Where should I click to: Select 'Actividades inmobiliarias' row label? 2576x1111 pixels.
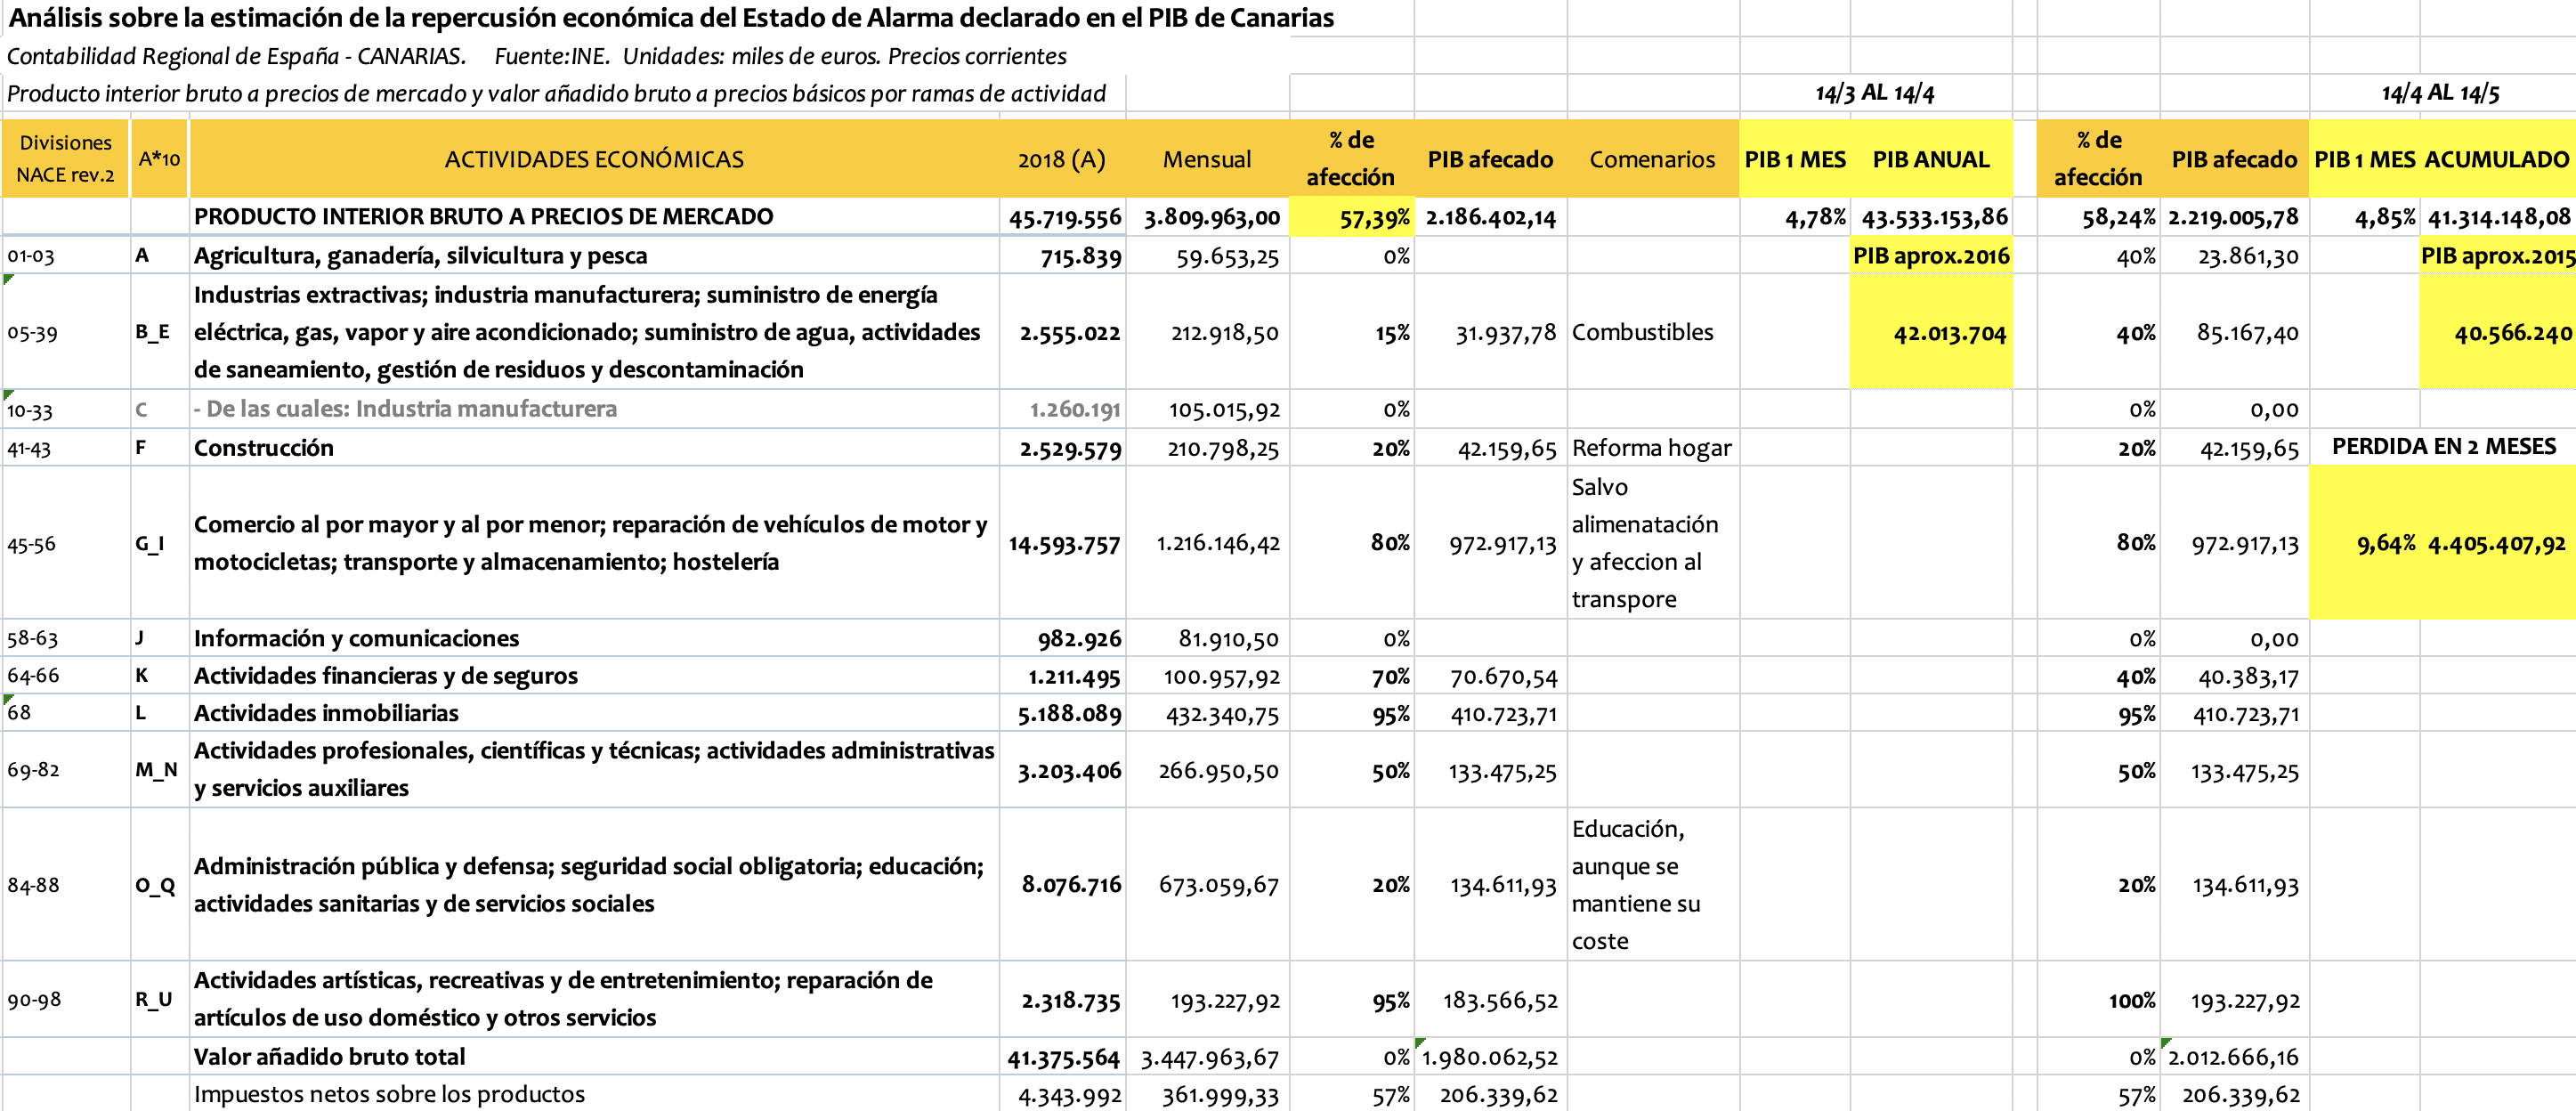[326, 713]
